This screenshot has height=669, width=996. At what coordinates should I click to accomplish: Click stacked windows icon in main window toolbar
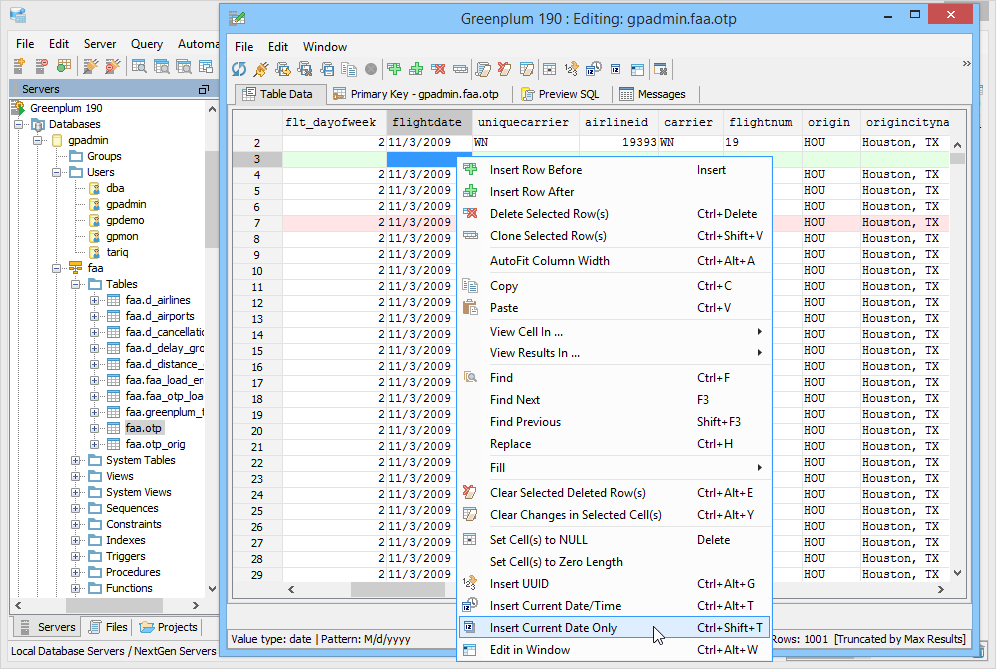coord(206,65)
